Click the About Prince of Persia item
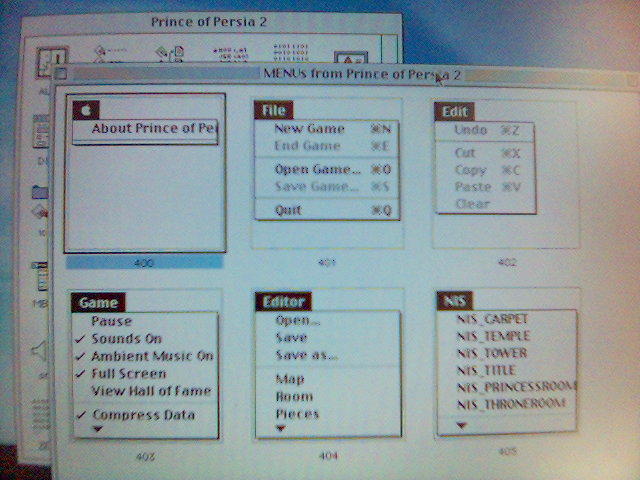 point(152,129)
